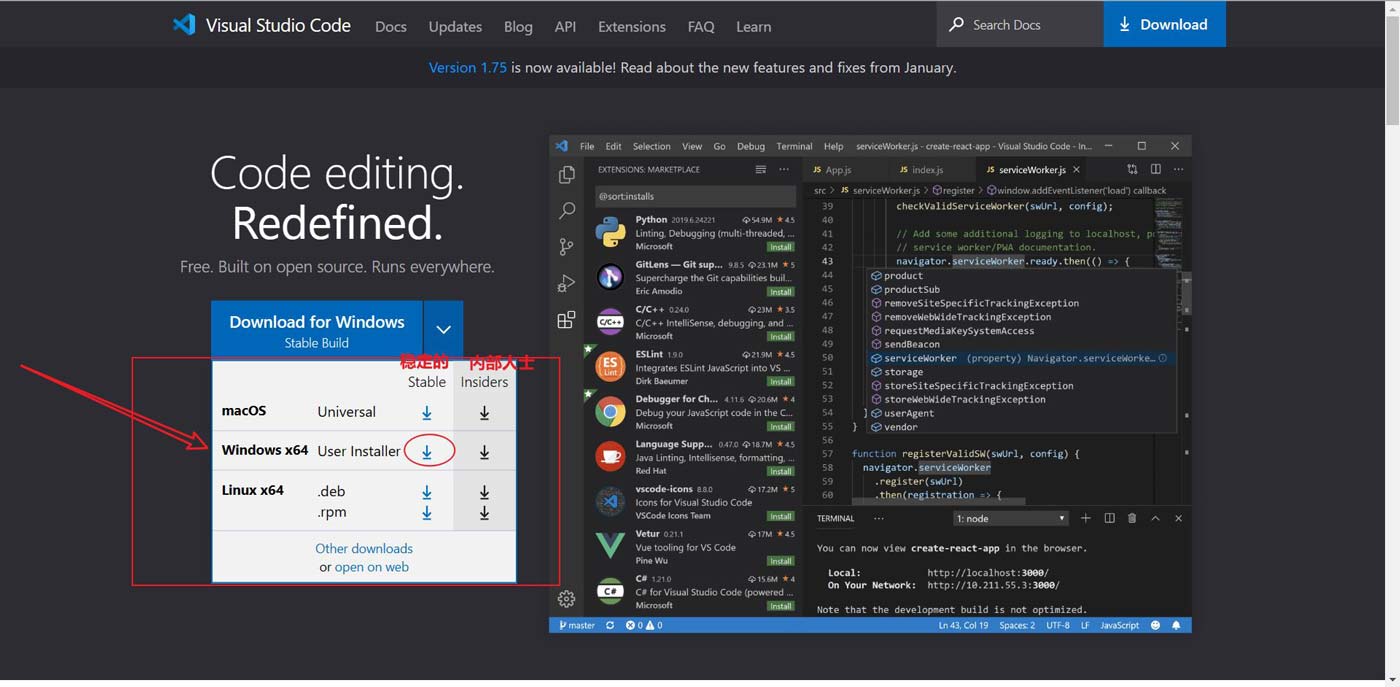Download Linux .rpm Insiders package

[x=484, y=513]
